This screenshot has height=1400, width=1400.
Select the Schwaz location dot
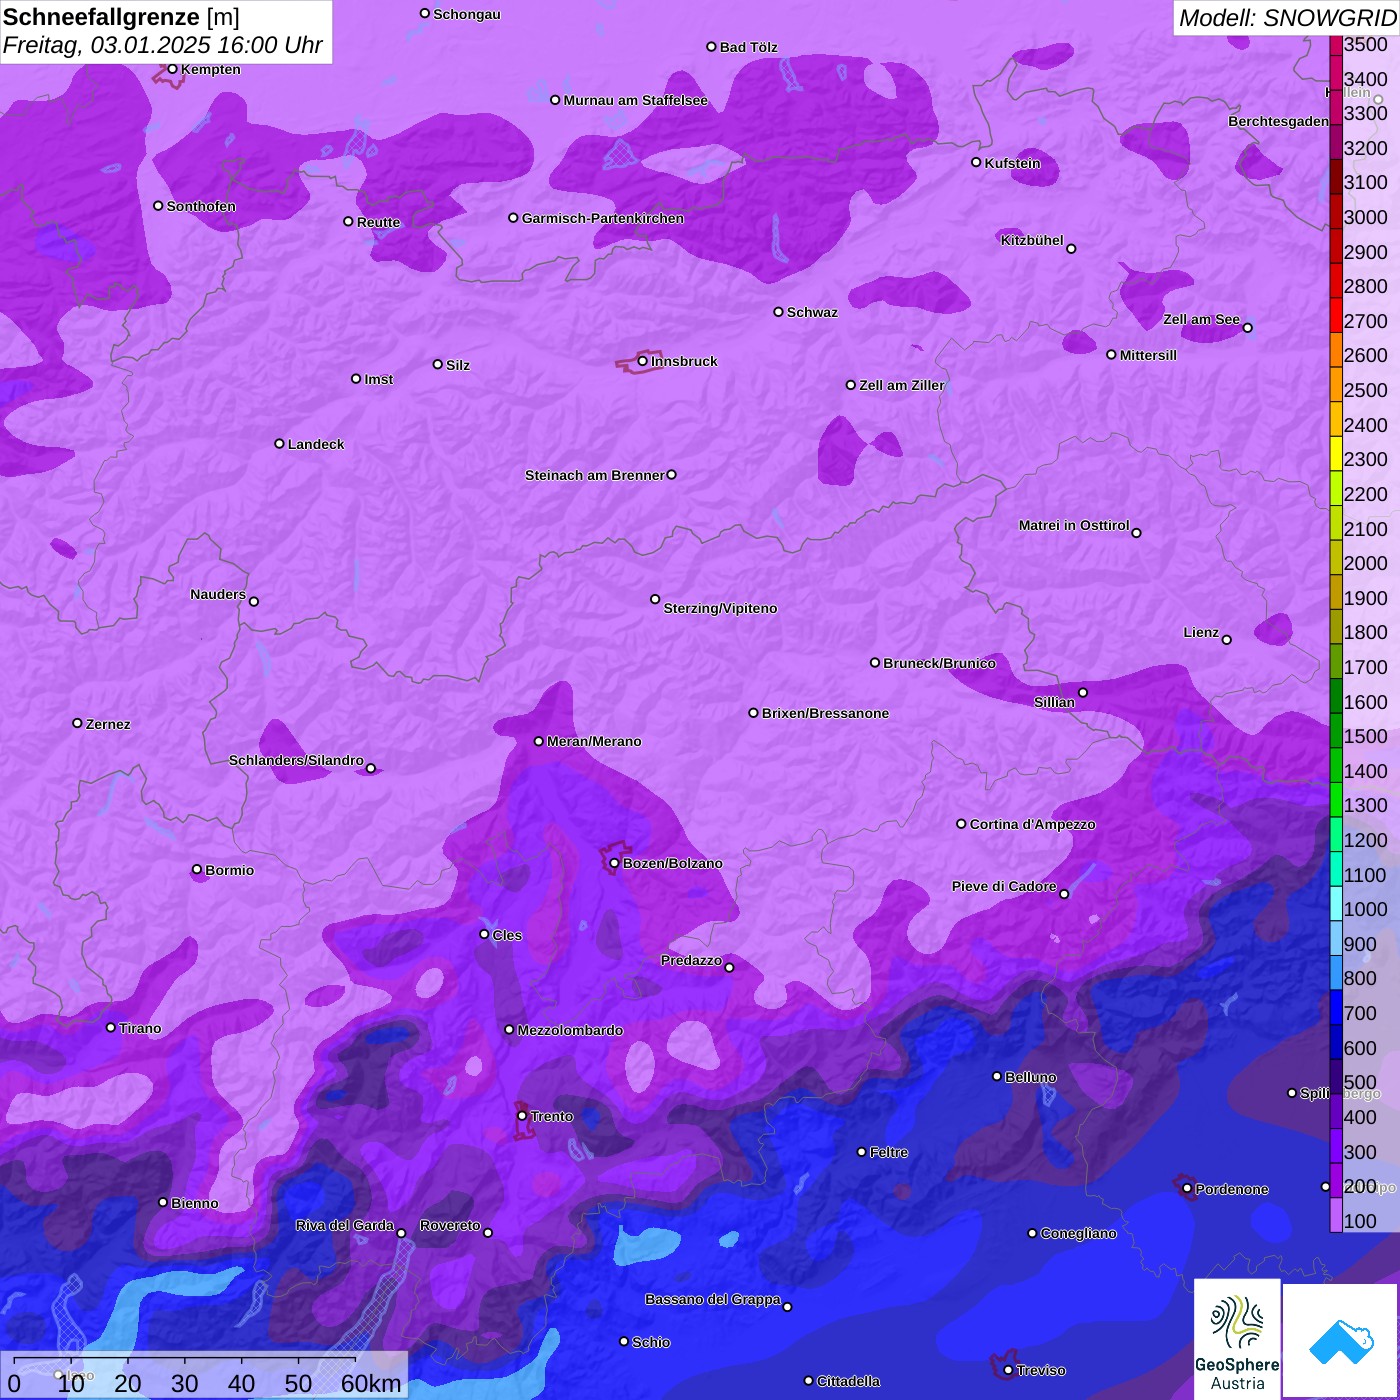(778, 312)
